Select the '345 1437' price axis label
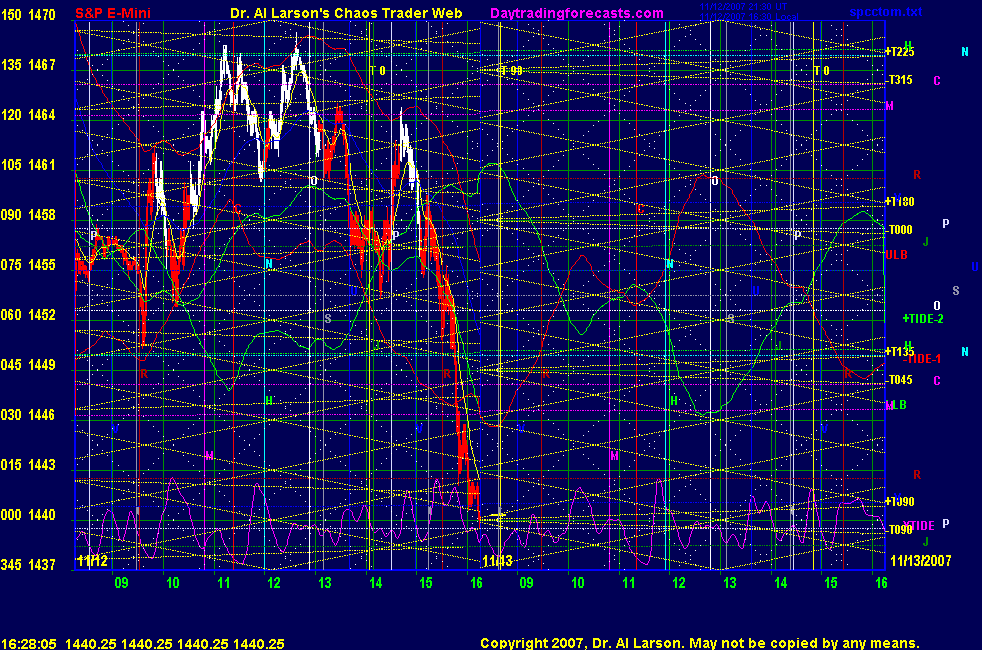This screenshot has height=650, width=982. tap(28, 565)
